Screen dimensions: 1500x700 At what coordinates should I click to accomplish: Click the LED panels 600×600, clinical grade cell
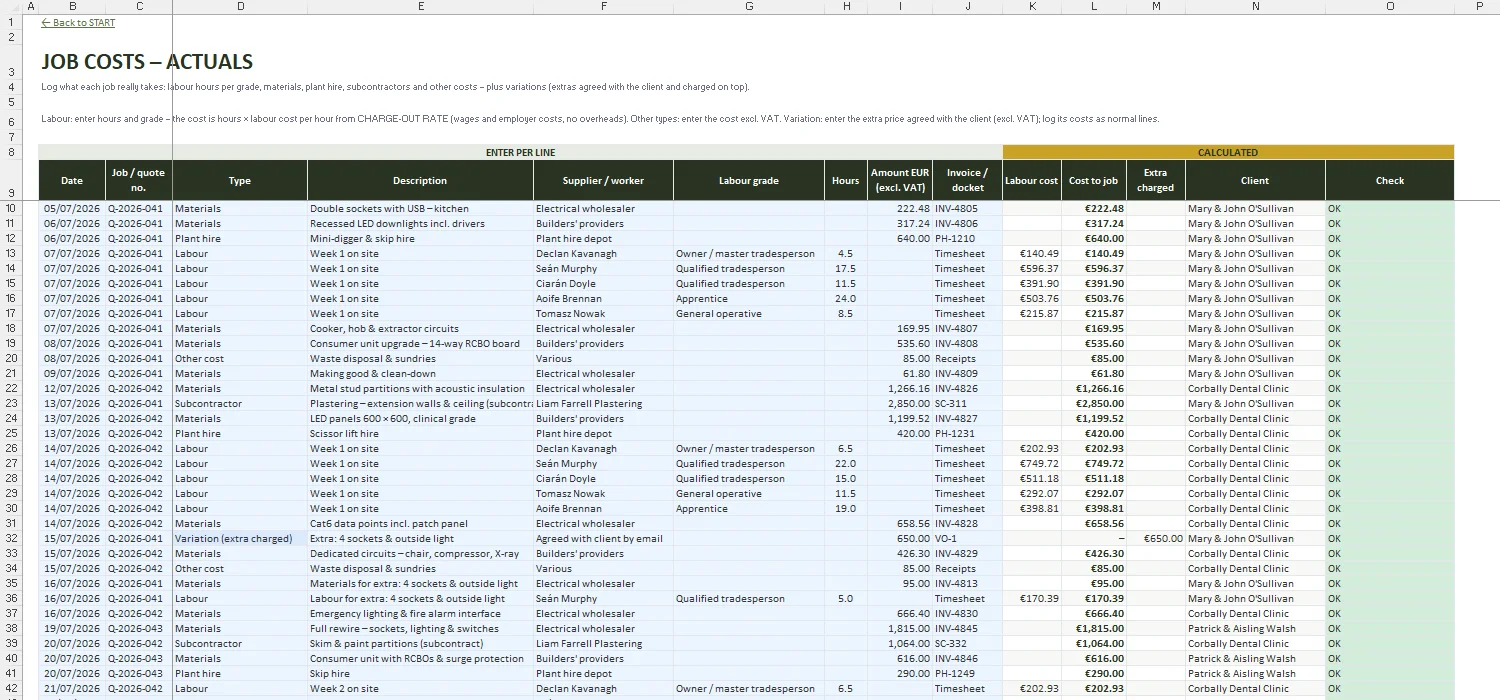(420, 419)
